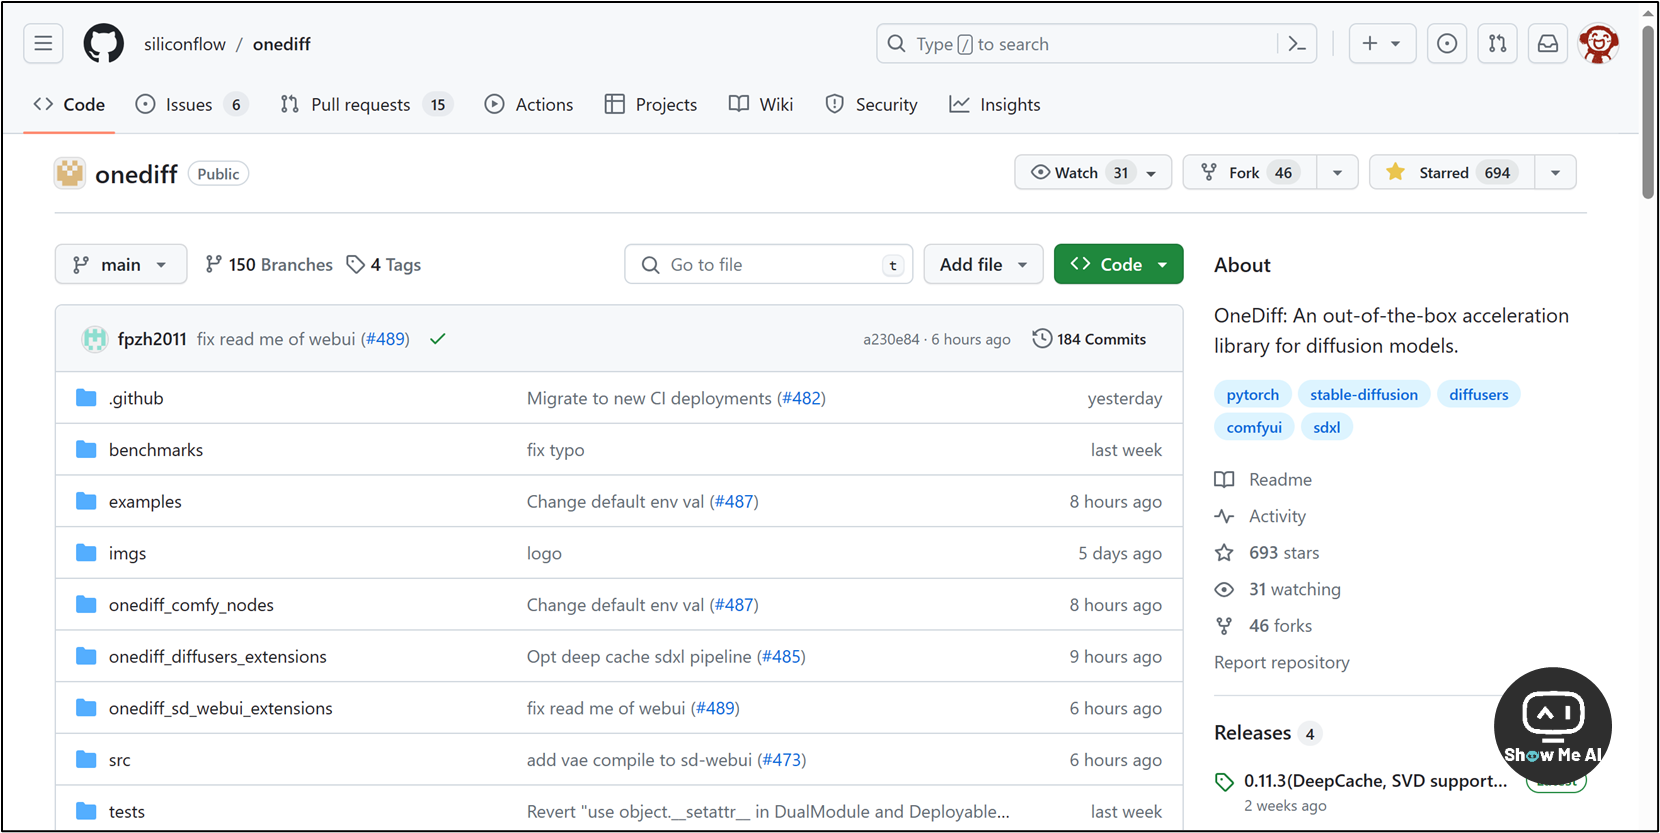Image resolution: width=1660 pixels, height=833 pixels.
Task: View 4 Tags link
Action: (x=384, y=264)
